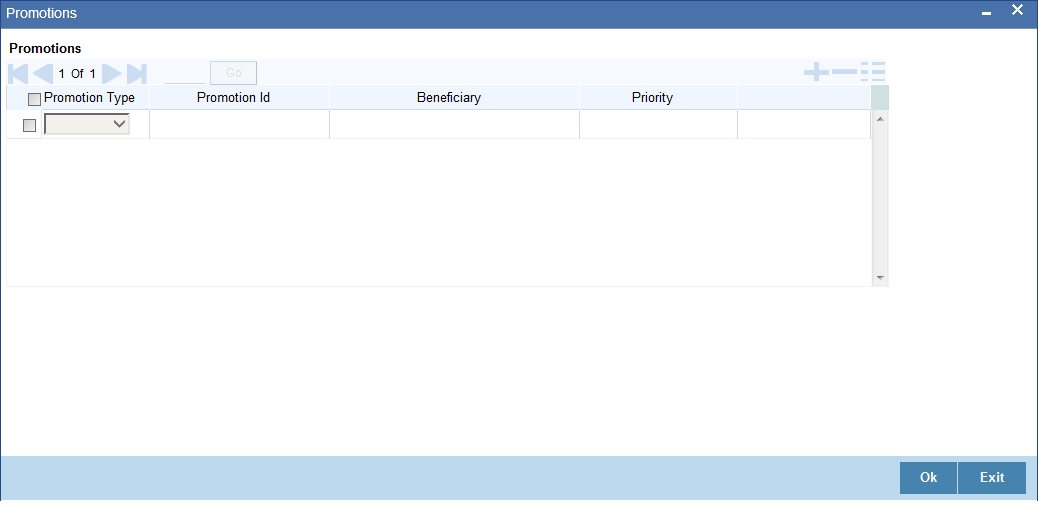Click the table scrollbar up arrow
Screen dimensions: 1038x508
pyautogui.click(x=880, y=119)
